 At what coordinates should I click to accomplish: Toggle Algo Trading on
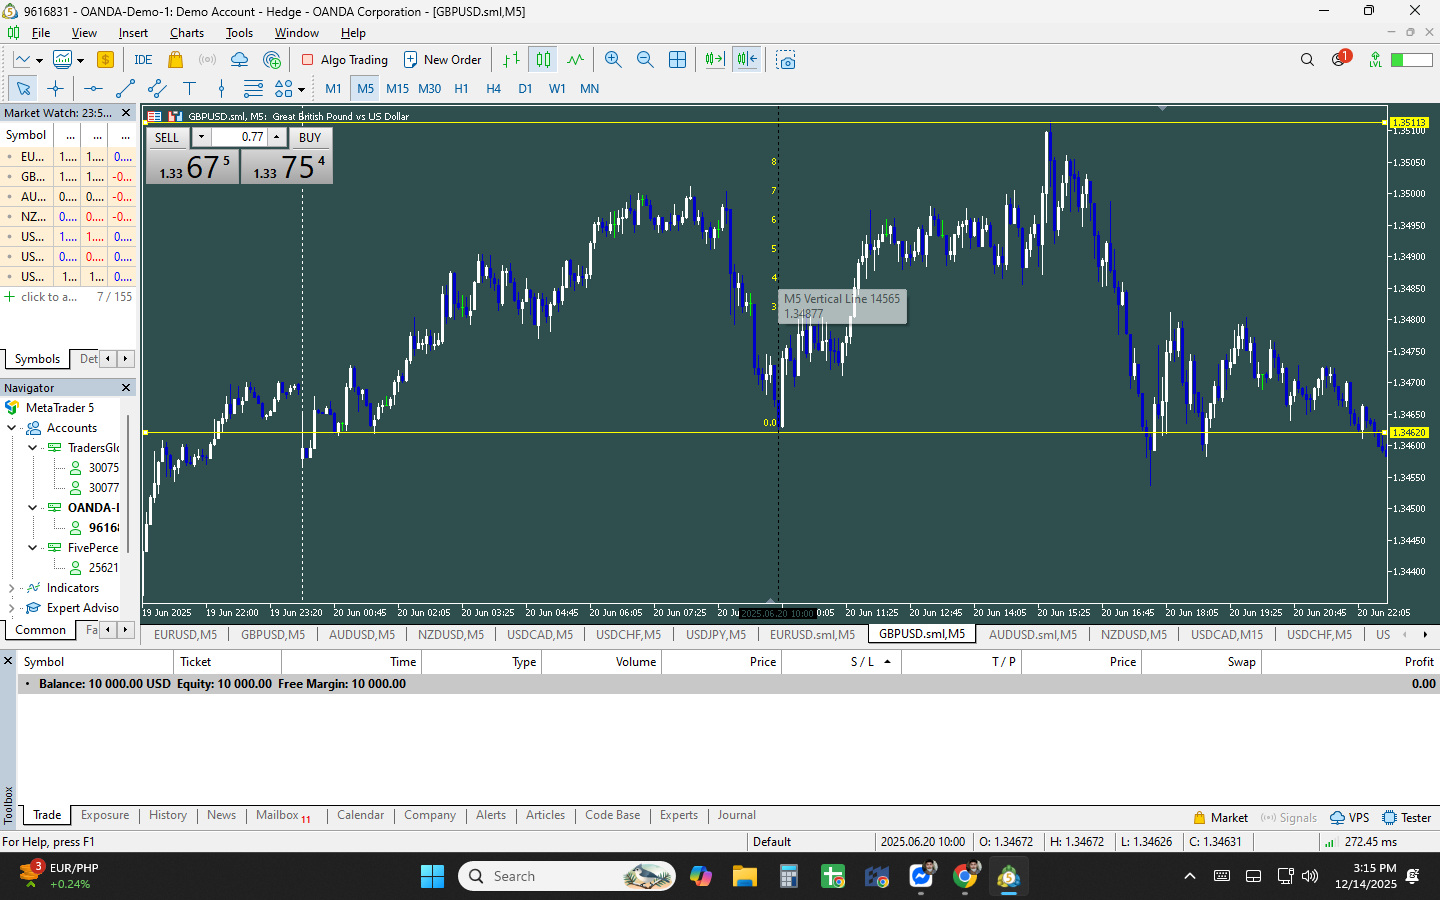[345, 60]
